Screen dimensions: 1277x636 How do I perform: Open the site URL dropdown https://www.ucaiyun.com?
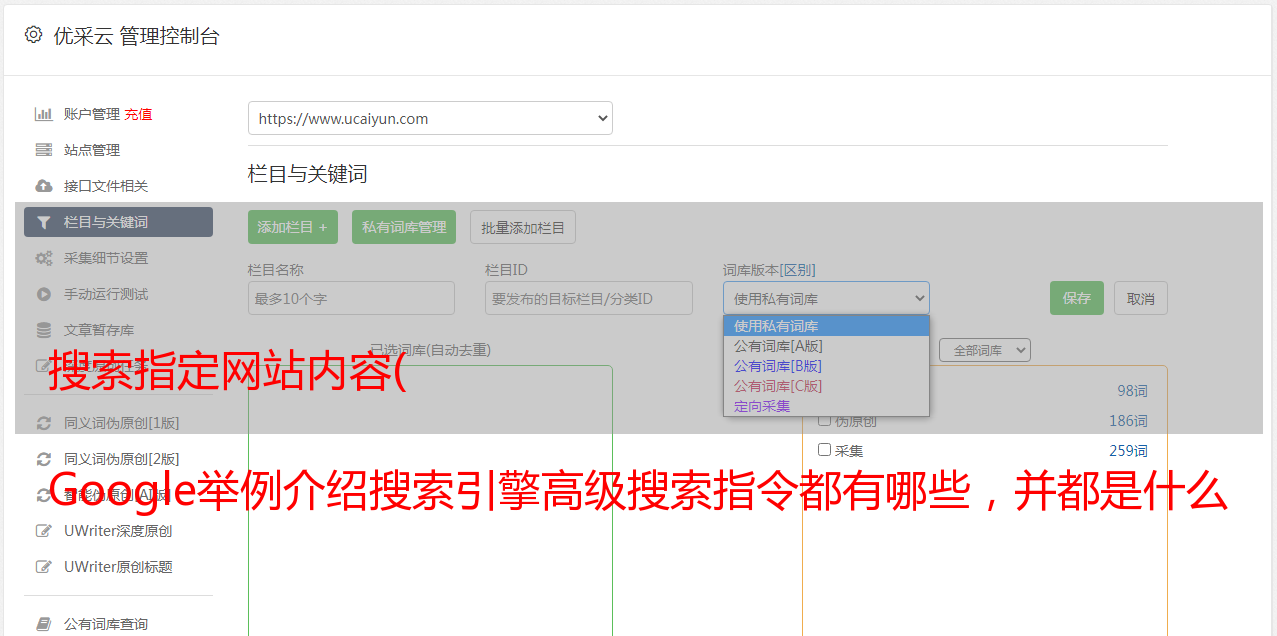430,118
